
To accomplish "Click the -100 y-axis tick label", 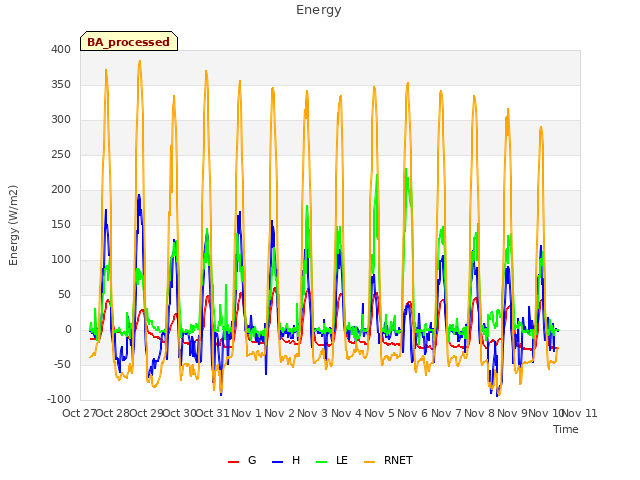I will point(59,399).
